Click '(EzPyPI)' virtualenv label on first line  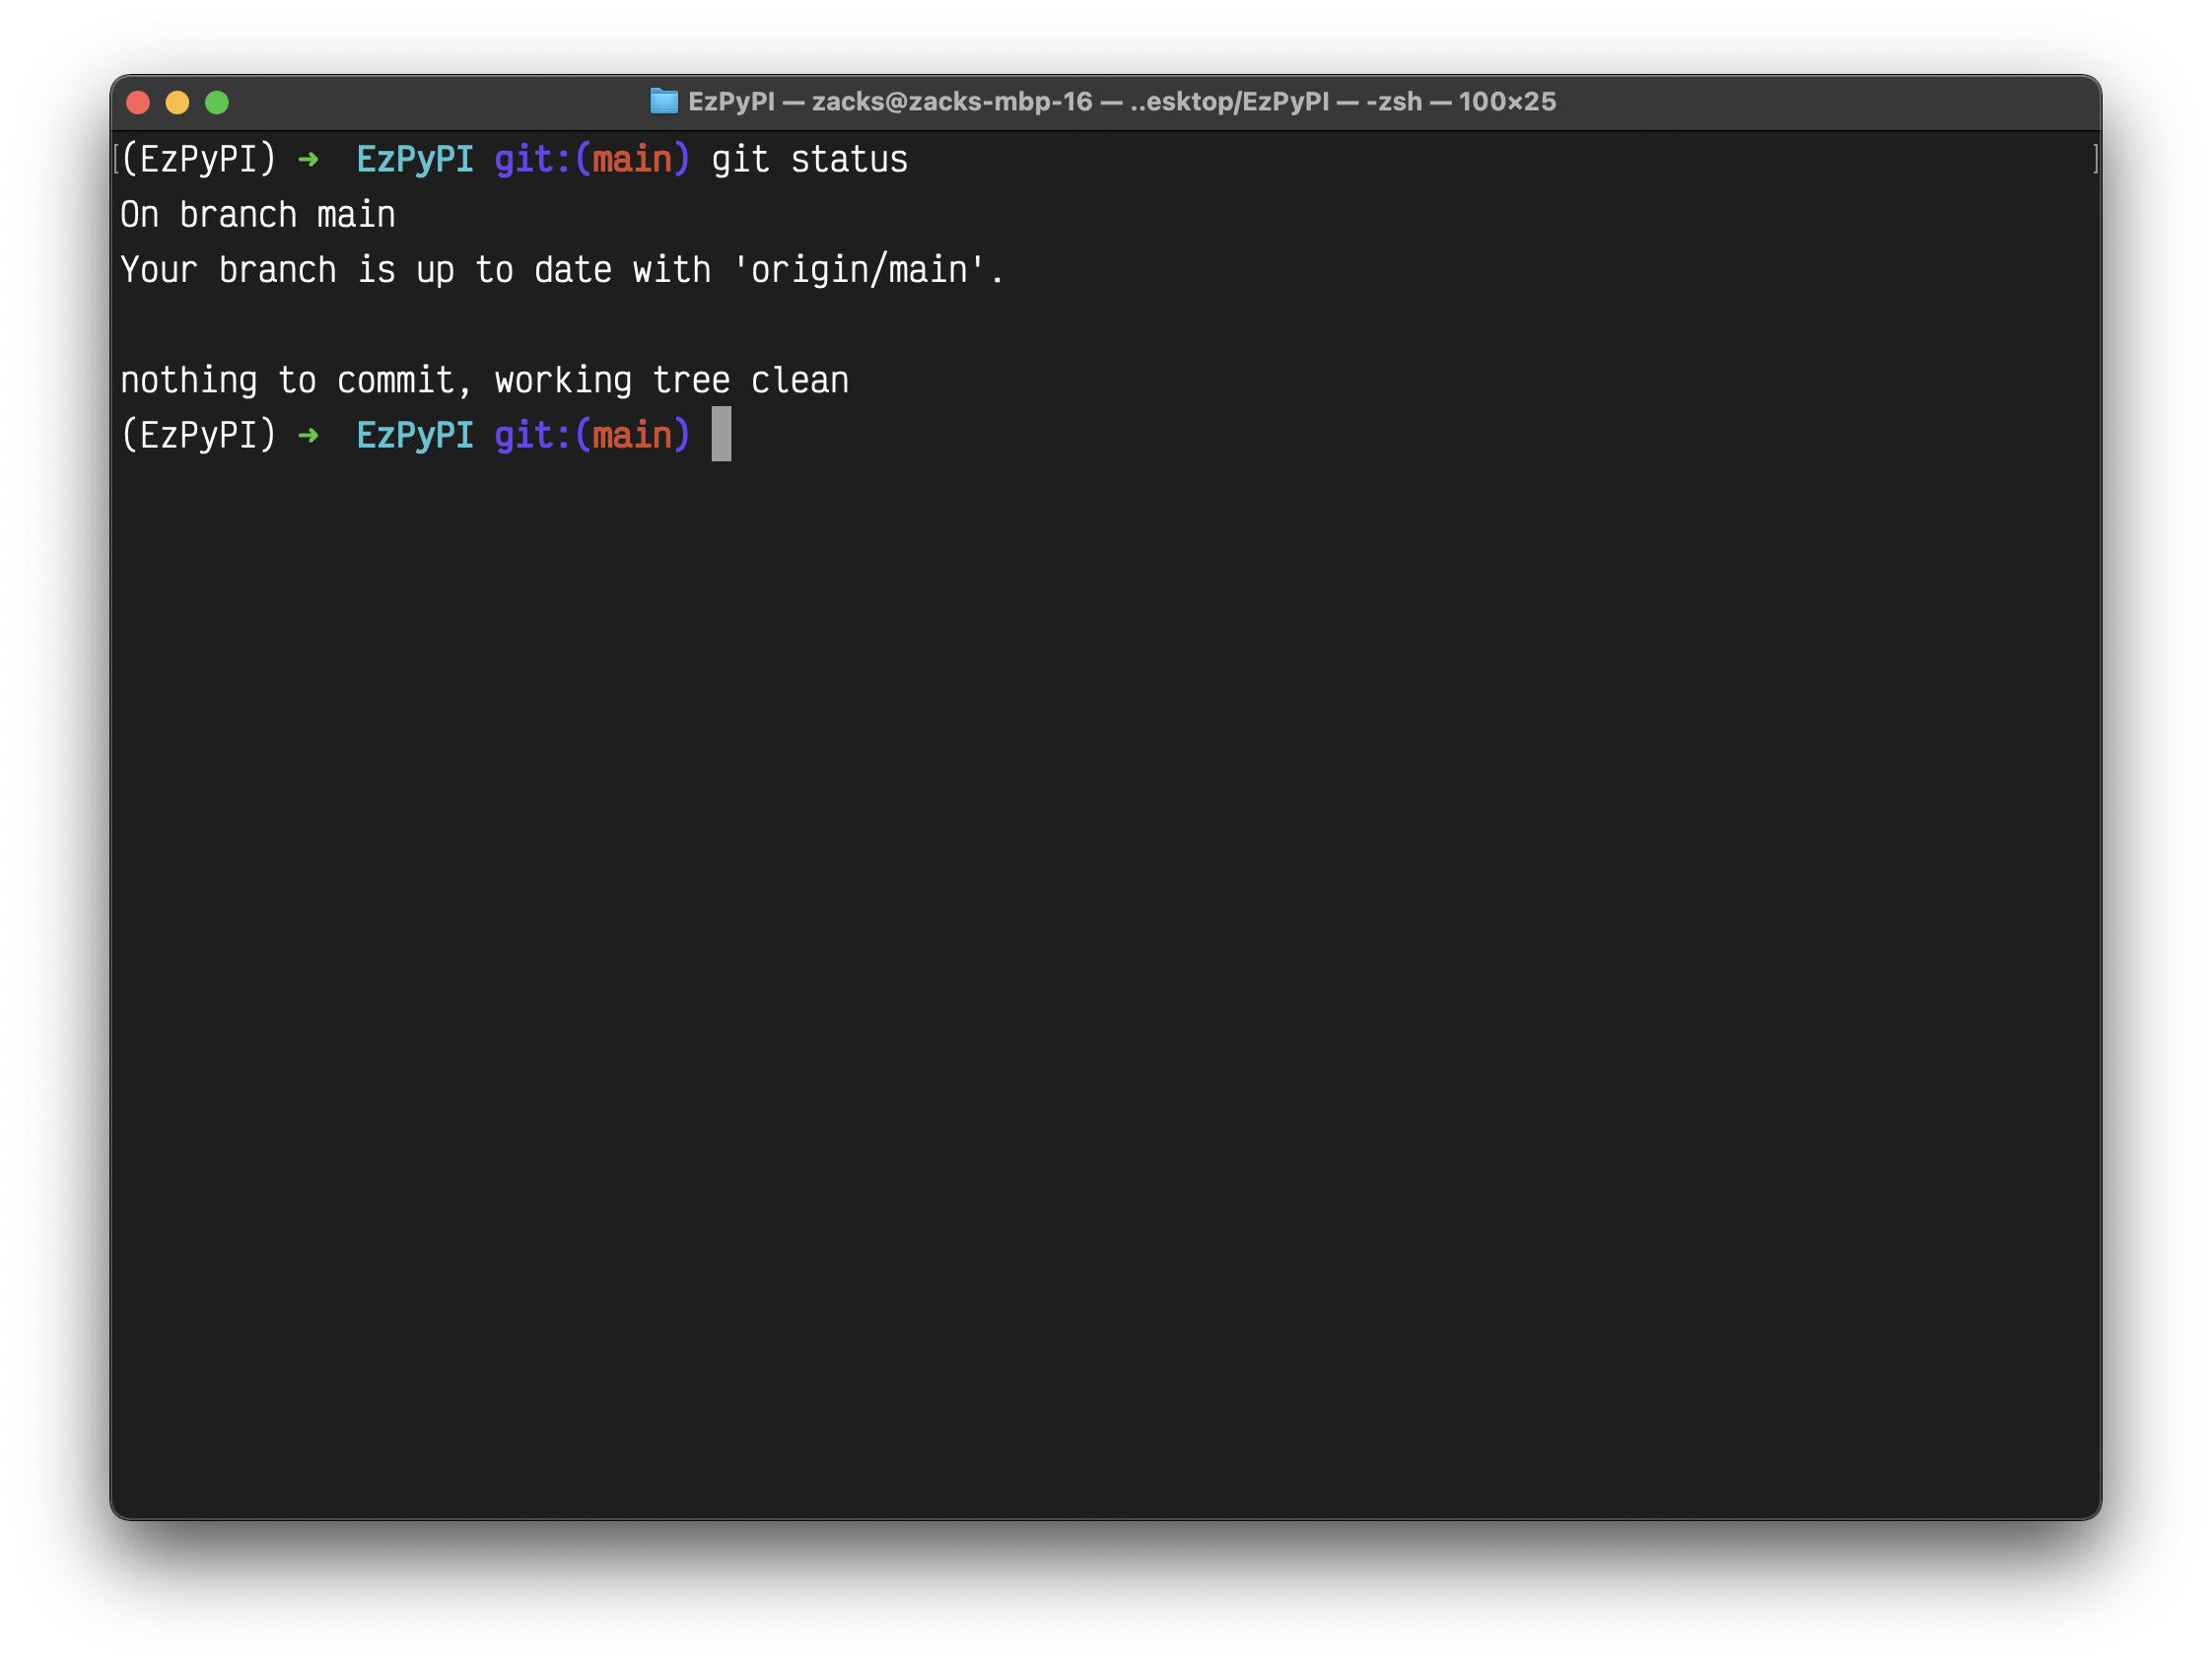click(198, 160)
